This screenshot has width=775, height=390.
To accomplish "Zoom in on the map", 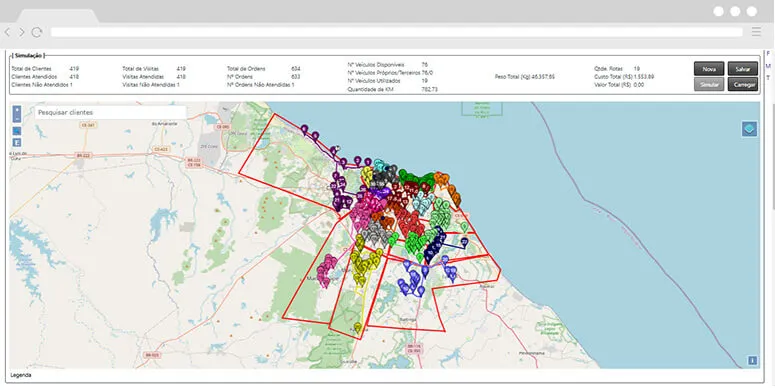I will pyautogui.click(x=17, y=110).
